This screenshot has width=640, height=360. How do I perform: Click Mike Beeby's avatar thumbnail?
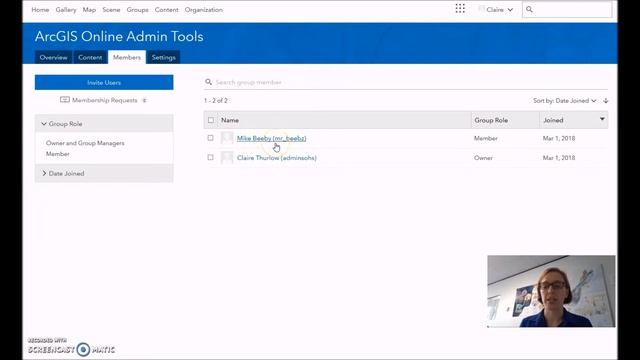(227, 138)
